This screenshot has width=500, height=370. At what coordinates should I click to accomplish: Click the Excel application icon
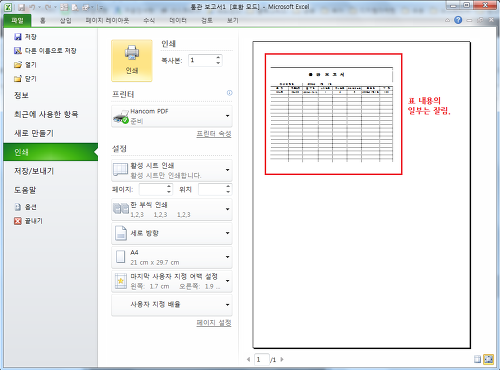(8, 7)
